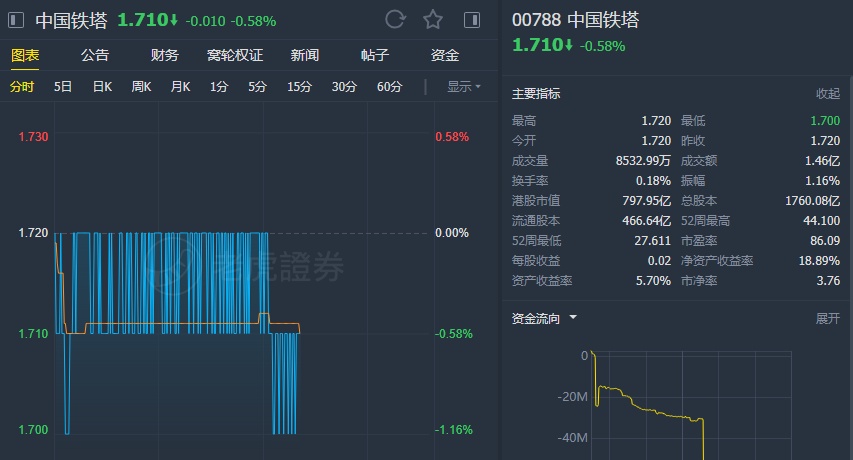Switch to the 资金 tab

coord(445,56)
